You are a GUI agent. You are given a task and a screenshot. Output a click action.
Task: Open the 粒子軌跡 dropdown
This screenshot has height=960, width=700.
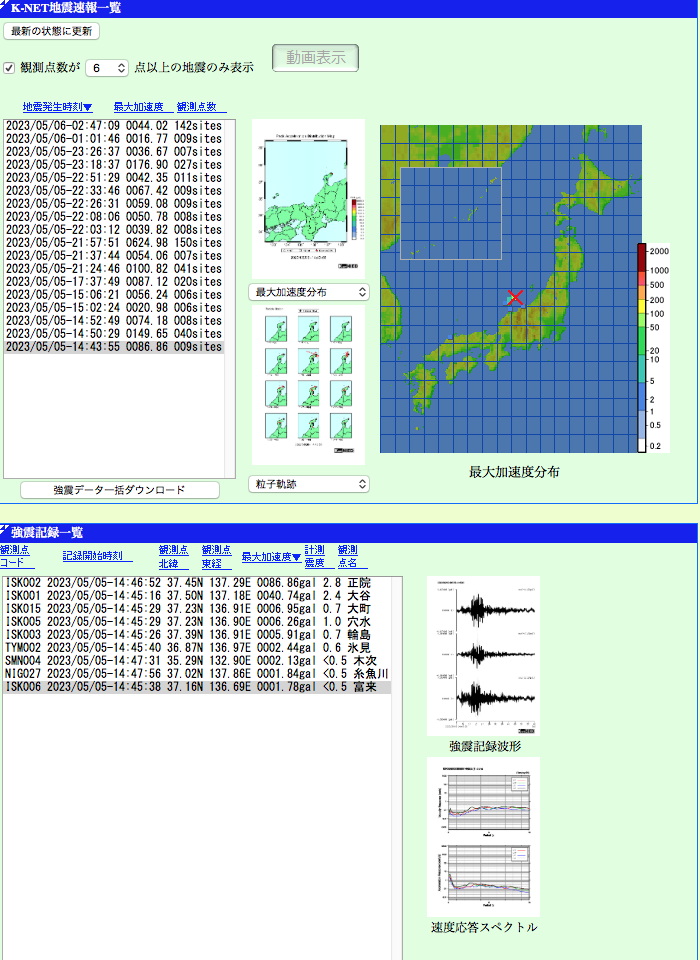point(309,484)
